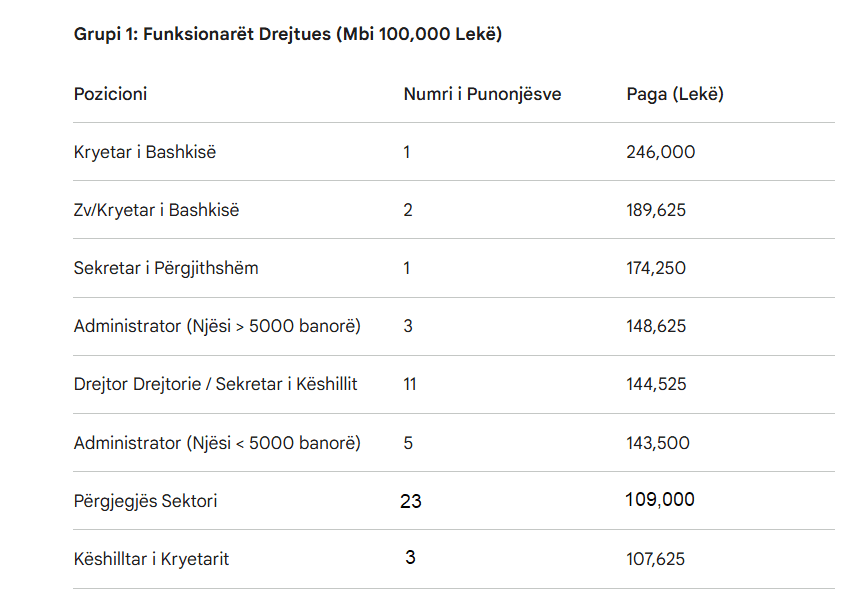
Task: Click the salary value 143,500
Action: point(658,442)
